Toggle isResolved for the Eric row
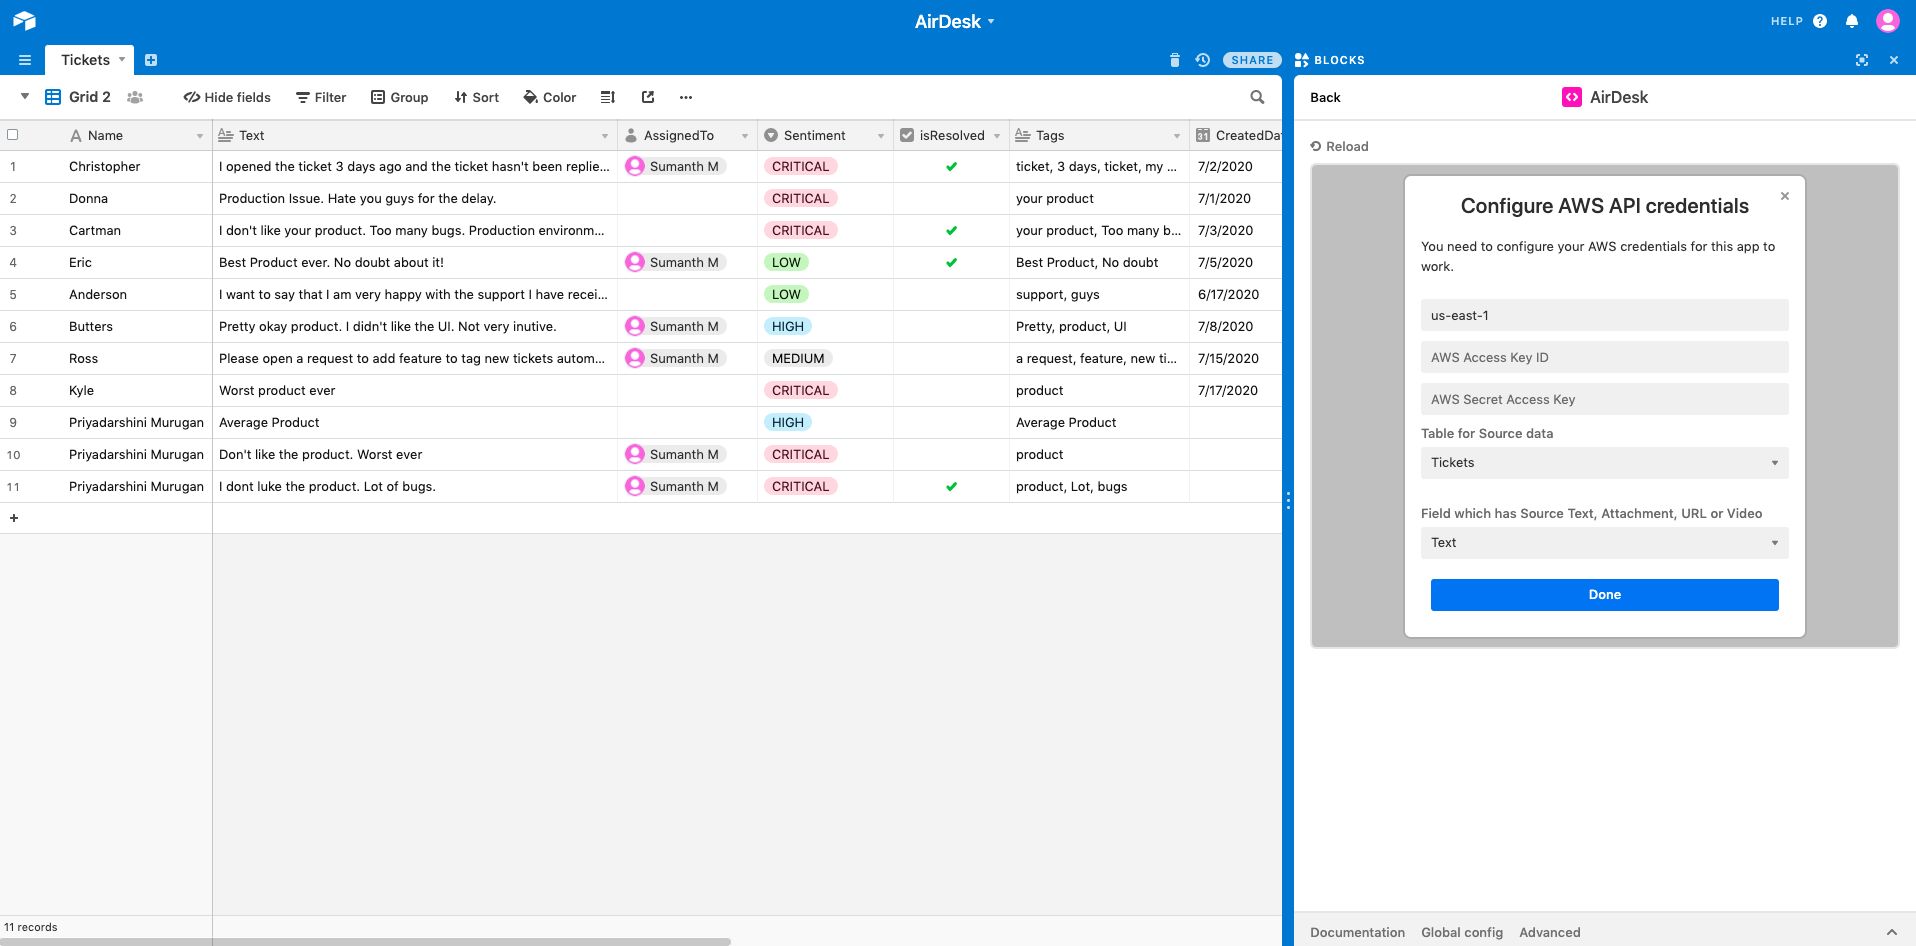This screenshot has width=1916, height=946. click(x=951, y=263)
